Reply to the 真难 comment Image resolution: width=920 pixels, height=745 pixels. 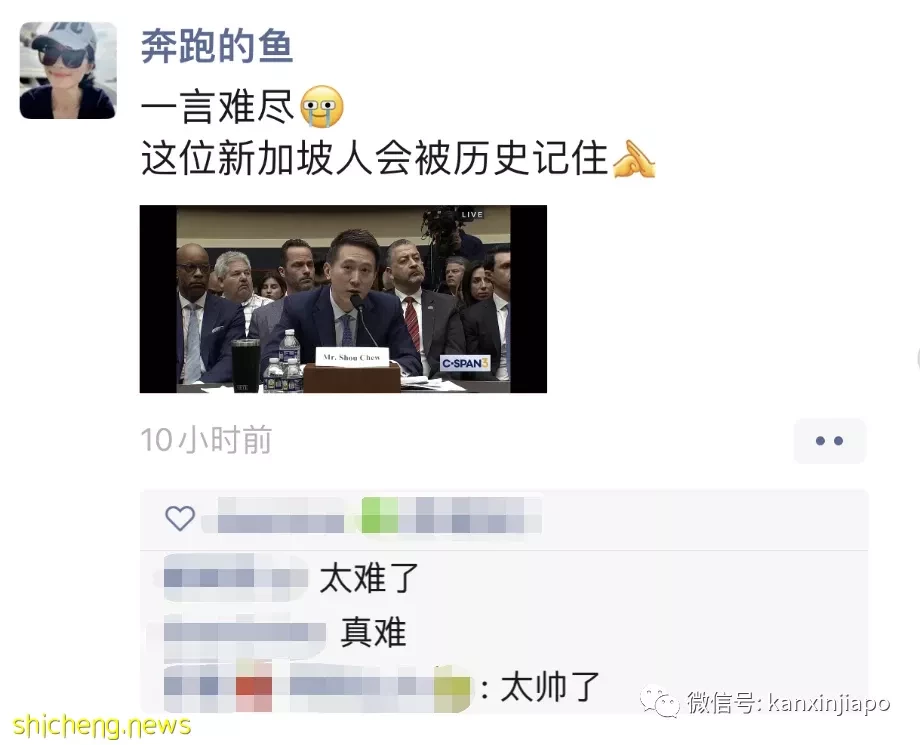373,633
